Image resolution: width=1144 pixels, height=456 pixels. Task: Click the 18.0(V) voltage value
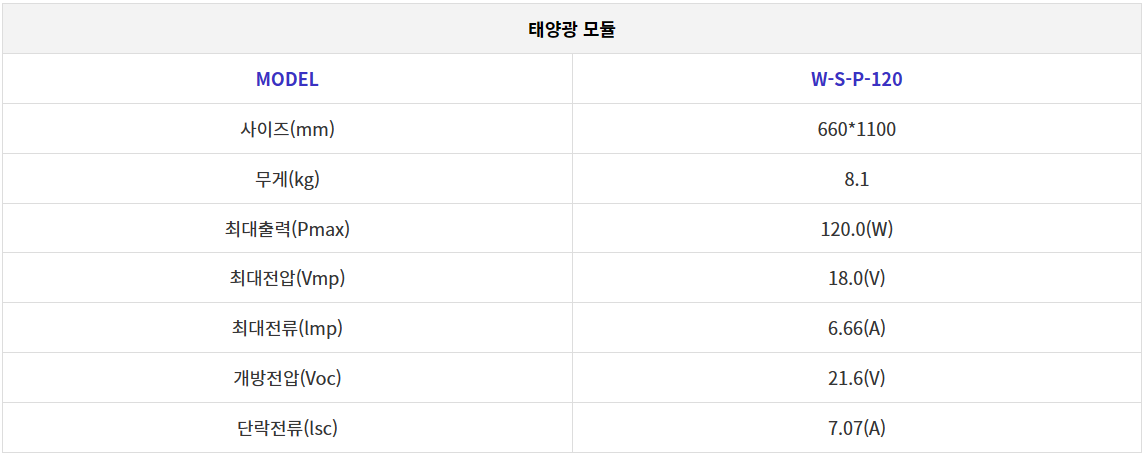(857, 278)
